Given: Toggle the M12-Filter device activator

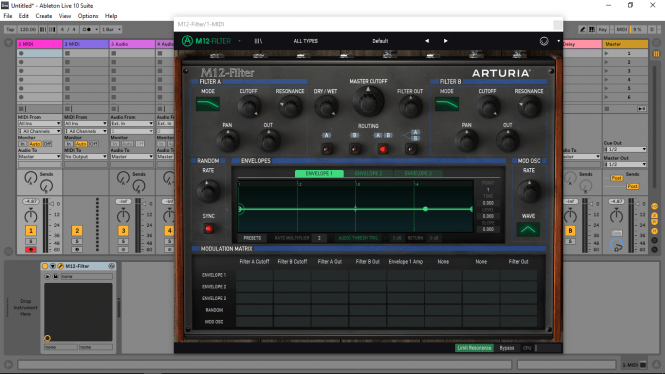Looking at the screenshot, I should click(x=45, y=266).
